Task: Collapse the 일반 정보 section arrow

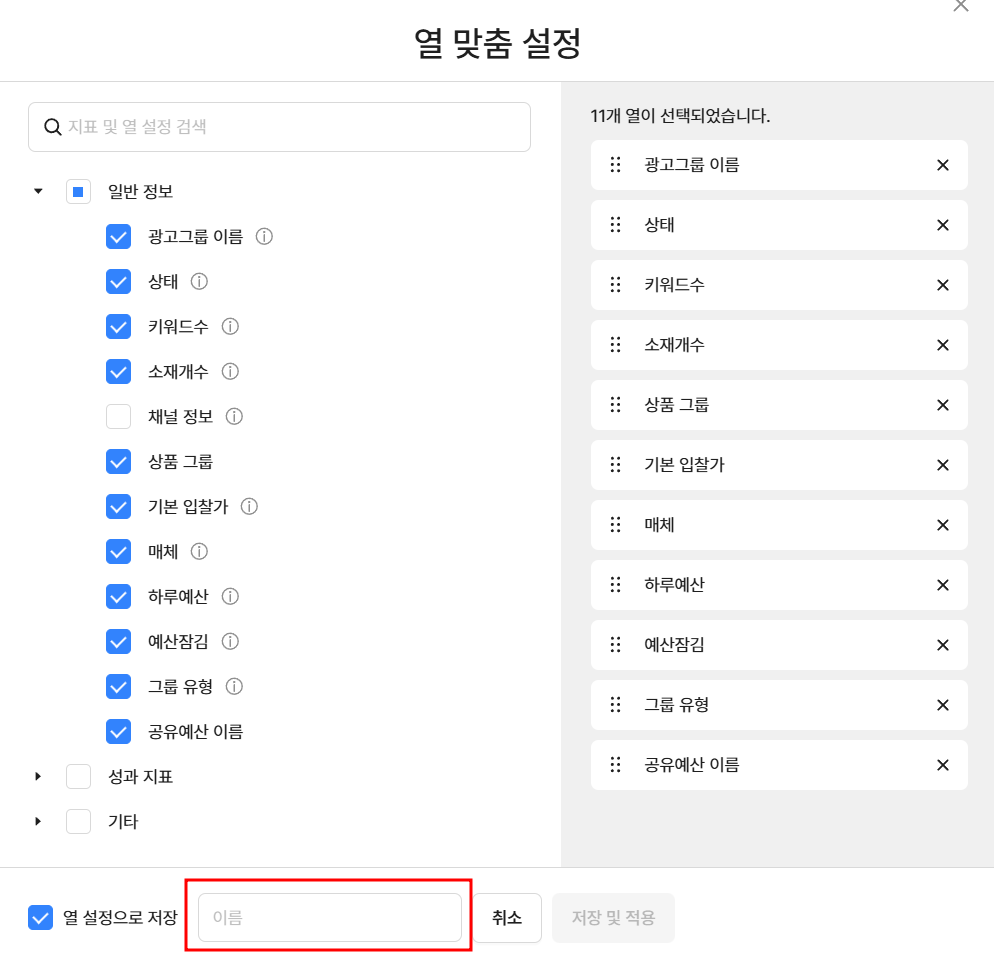Action: (x=38, y=191)
